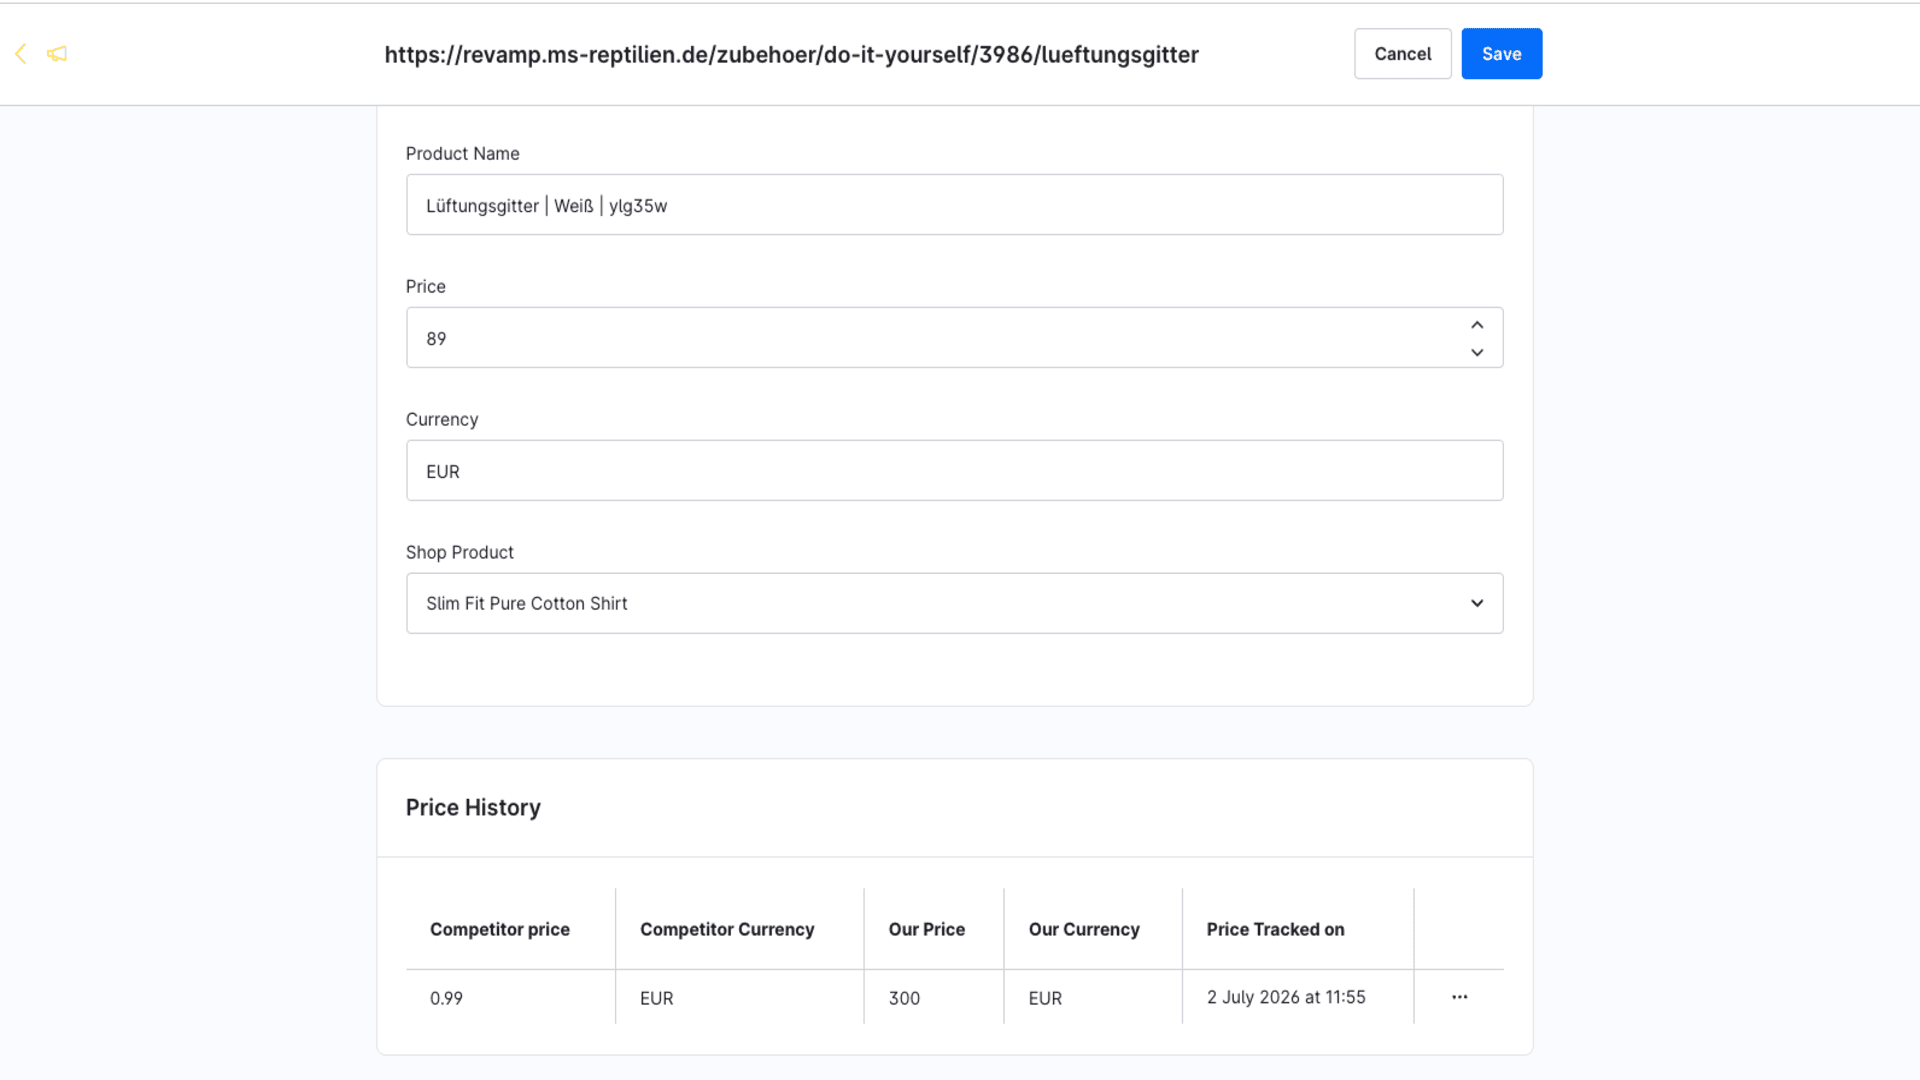Open row actions three-dot menu
Screen dimensions: 1920x1080
[x=1460, y=997]
